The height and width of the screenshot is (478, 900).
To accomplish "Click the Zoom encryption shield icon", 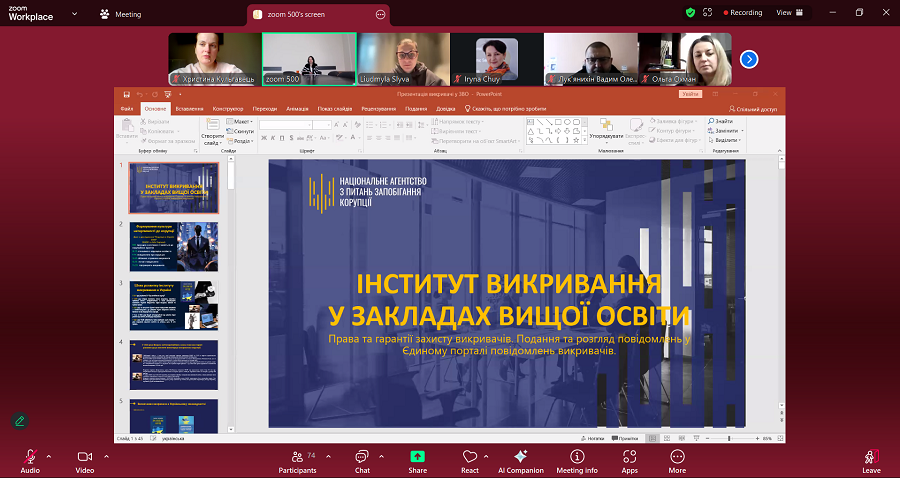I will pyautogui.click(x=690, y=13).
